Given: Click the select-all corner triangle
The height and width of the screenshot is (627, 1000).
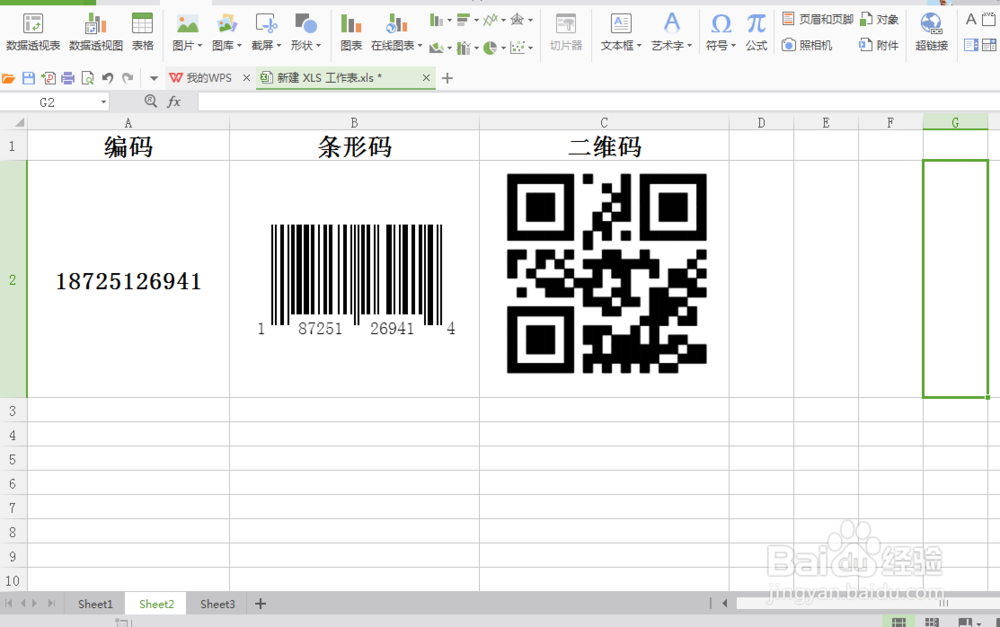Looking at the screenshot, I should pos(18,122).
